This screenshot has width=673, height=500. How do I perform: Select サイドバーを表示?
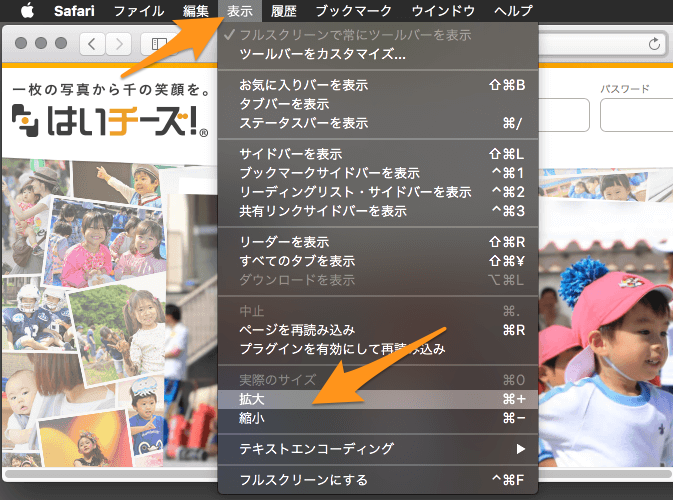pyautogui.click(x=378, y=154)
